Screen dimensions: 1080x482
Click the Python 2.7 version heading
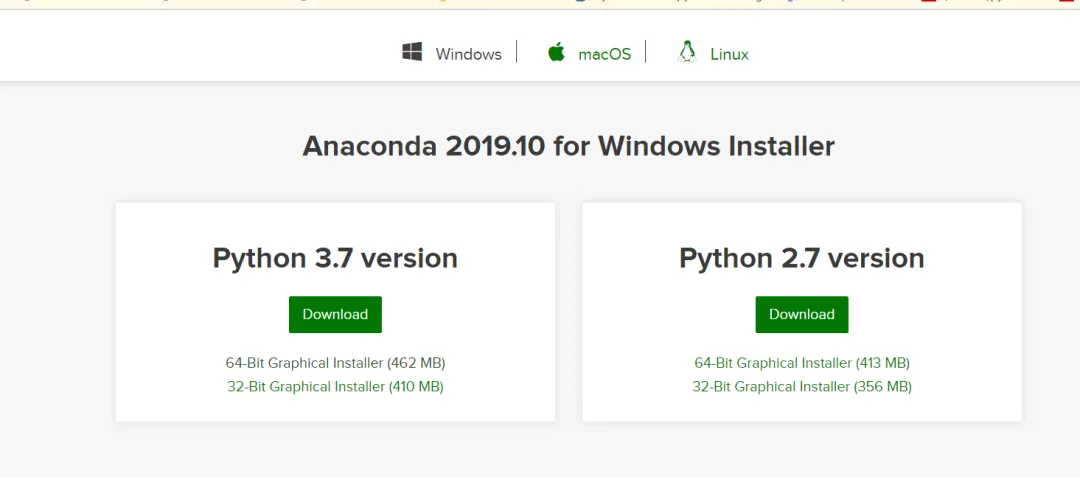(802, 258)
